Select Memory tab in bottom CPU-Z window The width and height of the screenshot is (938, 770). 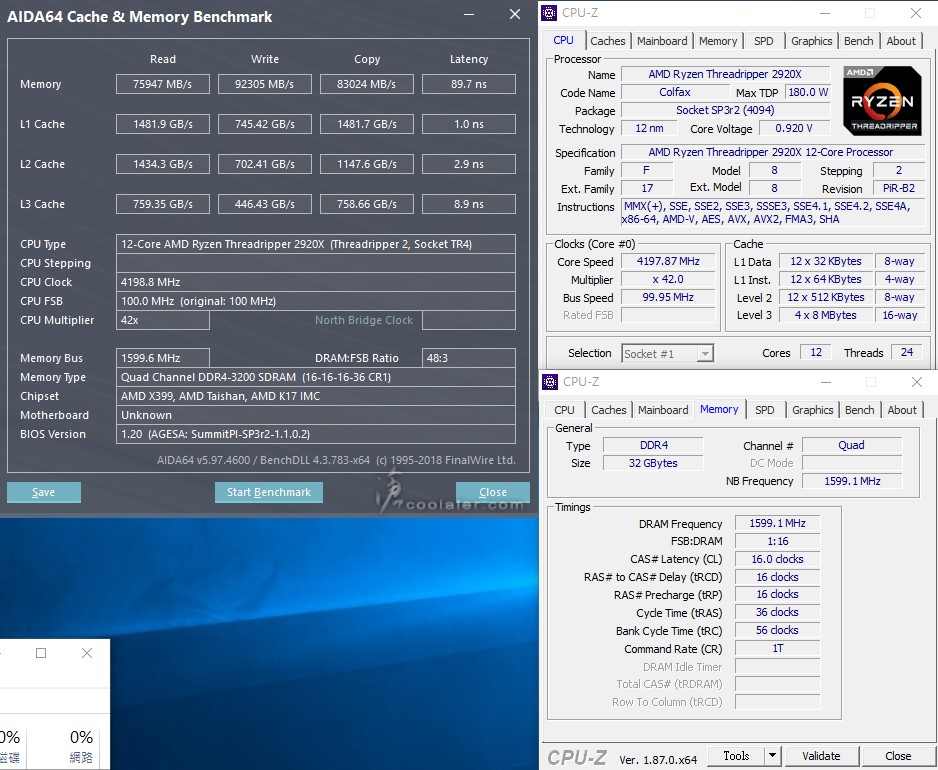click(719, 409)
